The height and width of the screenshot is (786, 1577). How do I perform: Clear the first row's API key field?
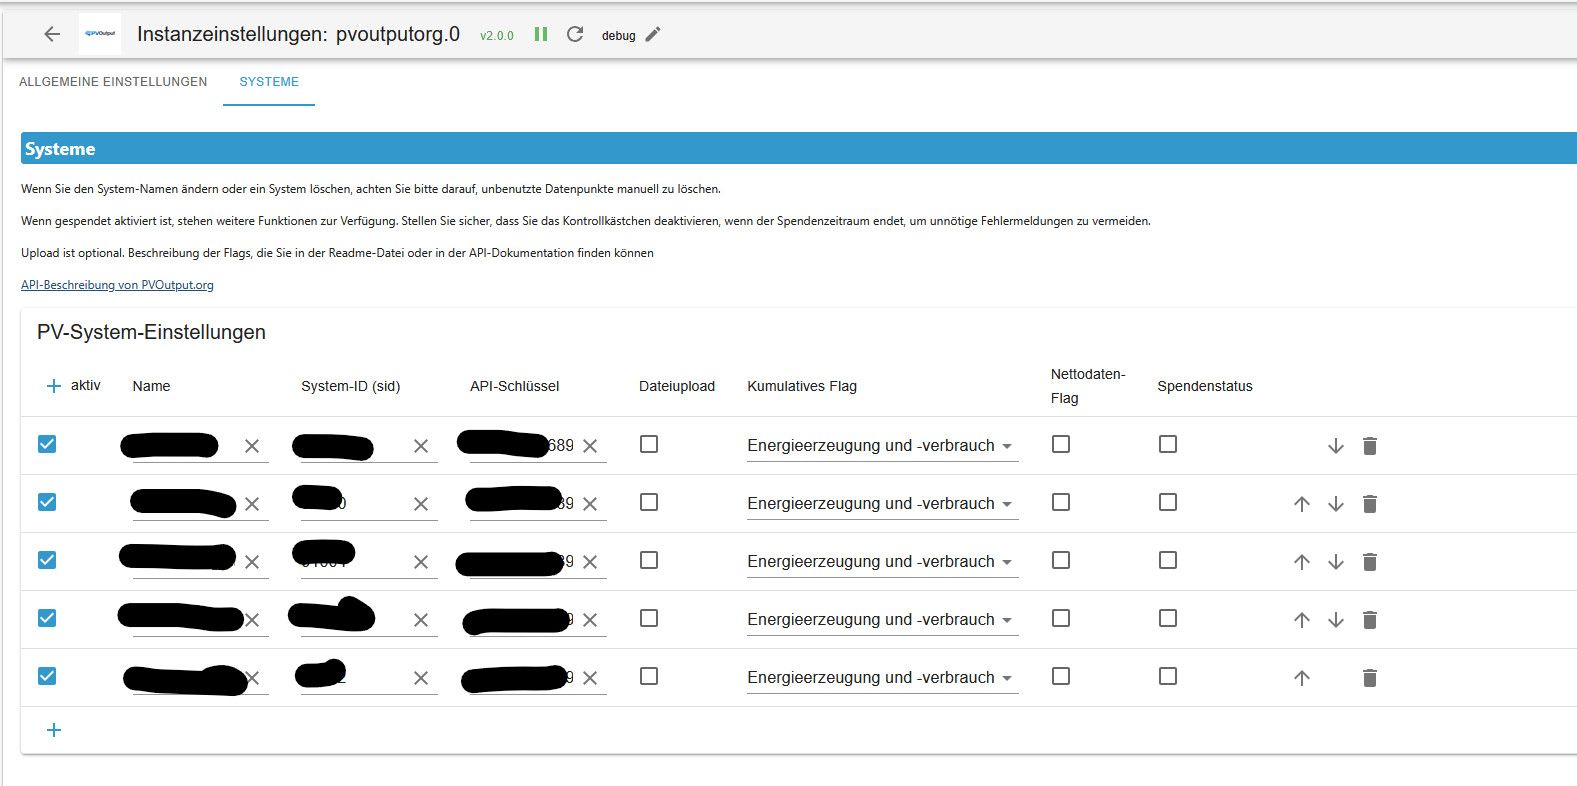590,446
